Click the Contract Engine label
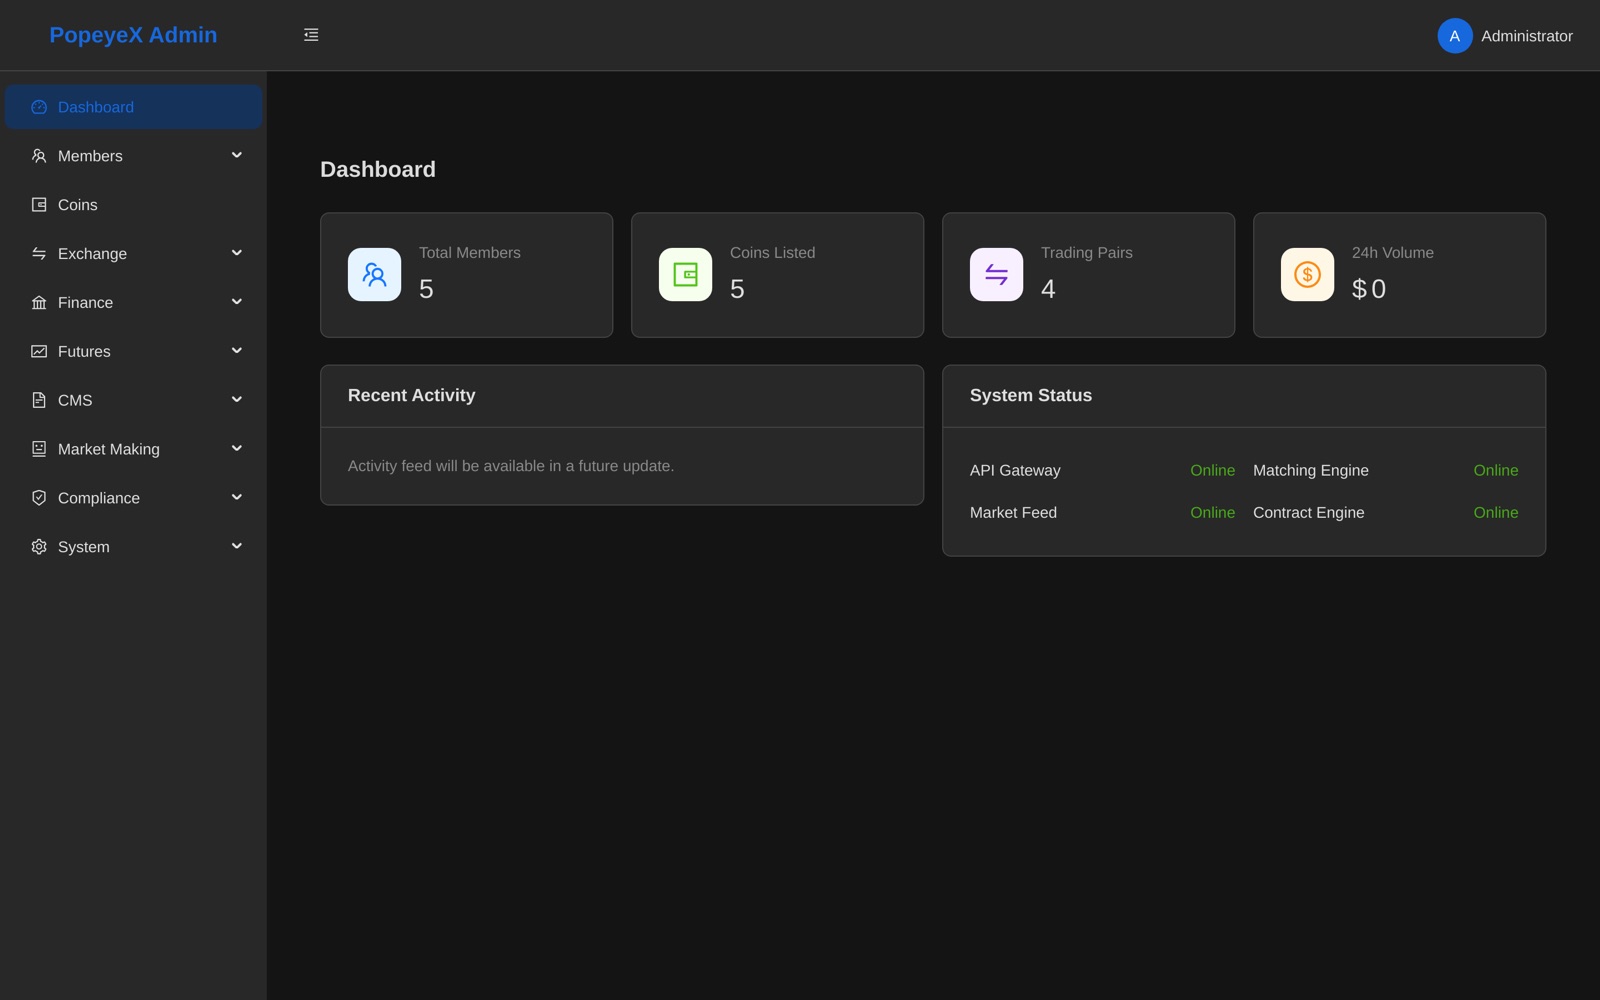The image size is (1600, 1000). [1308, 512]
